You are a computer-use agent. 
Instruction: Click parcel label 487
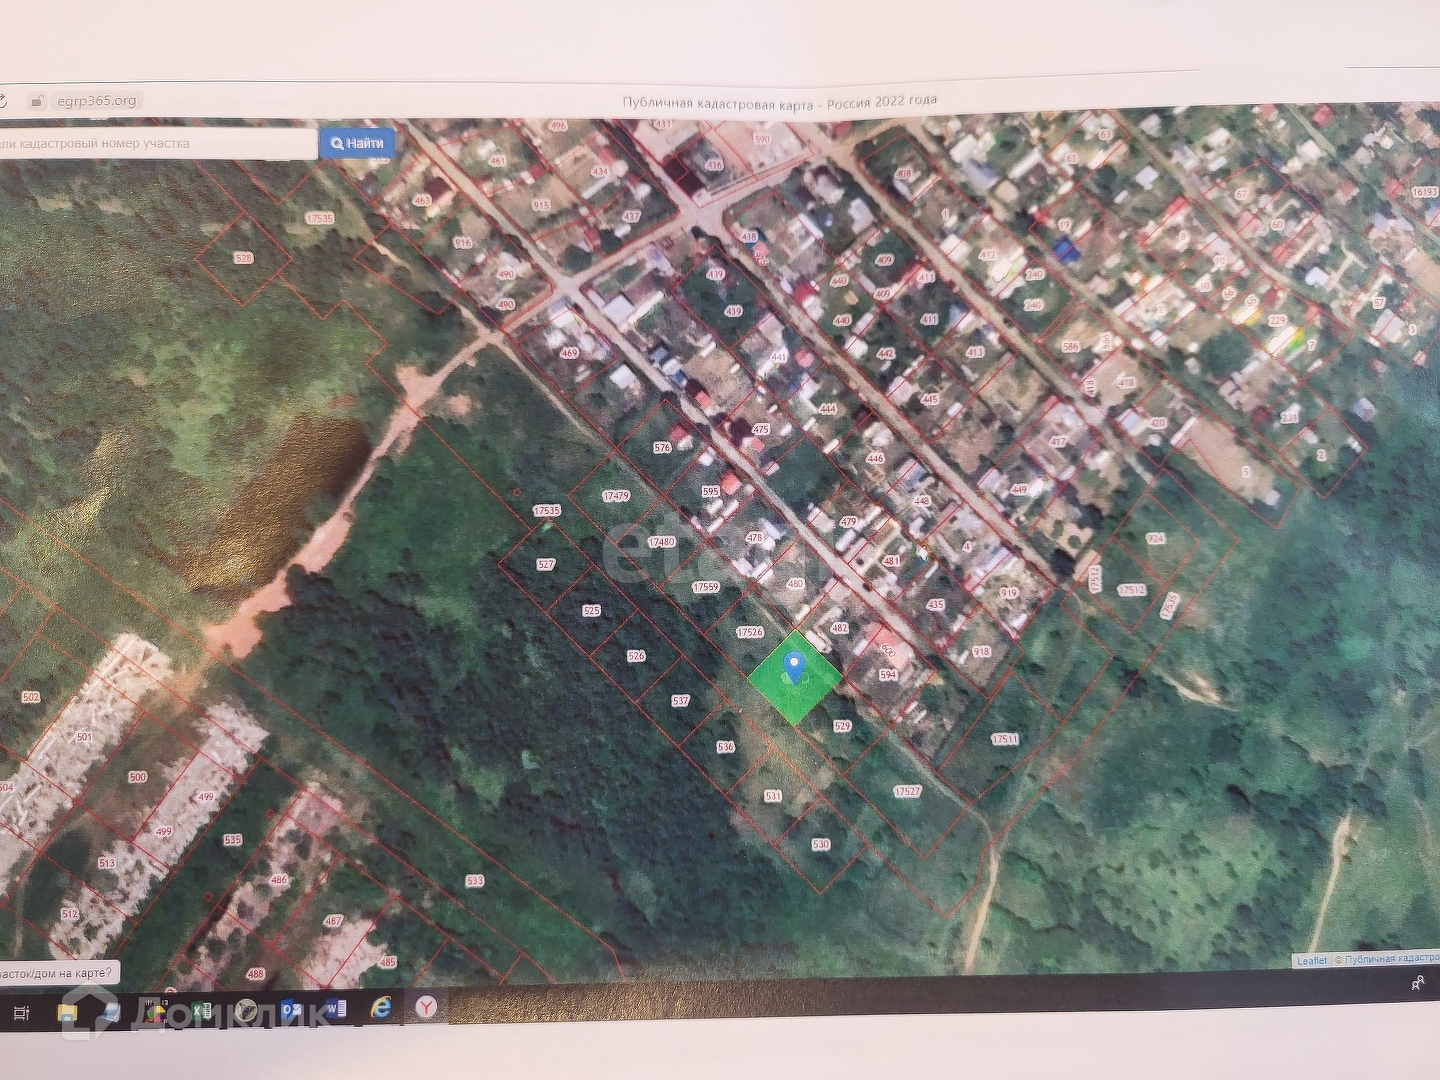(x=334, y=921)
